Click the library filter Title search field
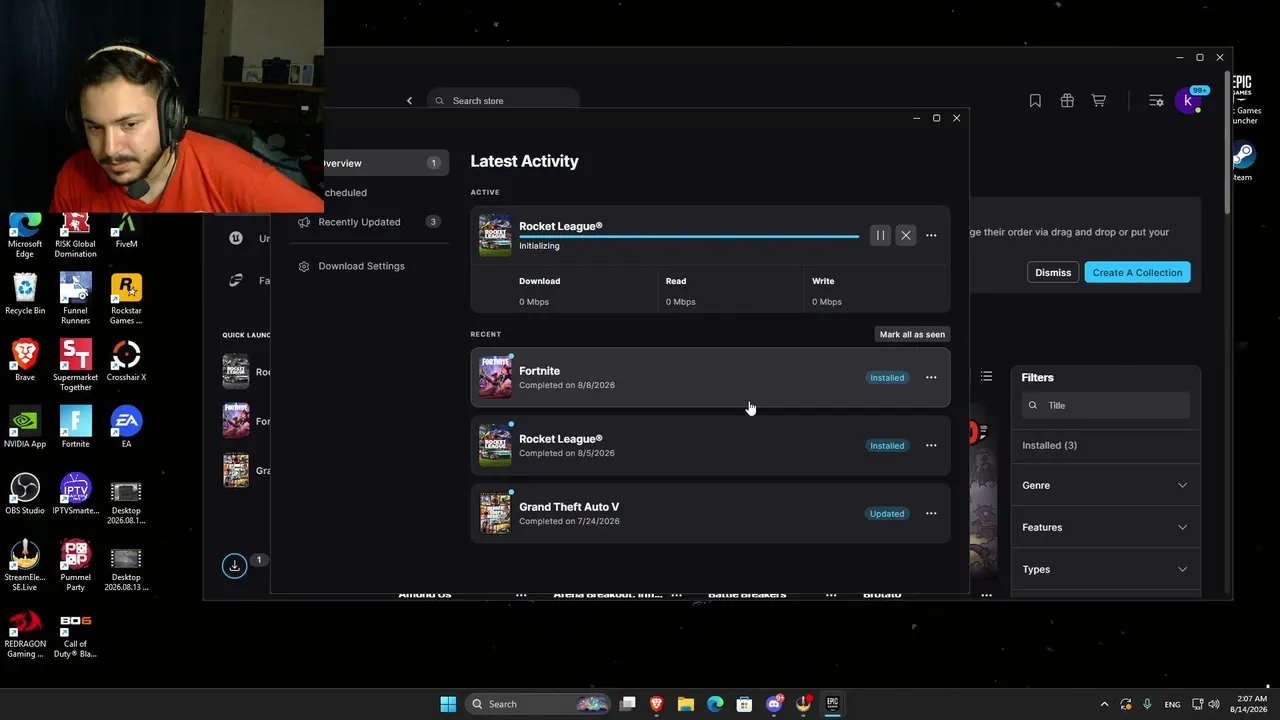 coord(1106,405)
